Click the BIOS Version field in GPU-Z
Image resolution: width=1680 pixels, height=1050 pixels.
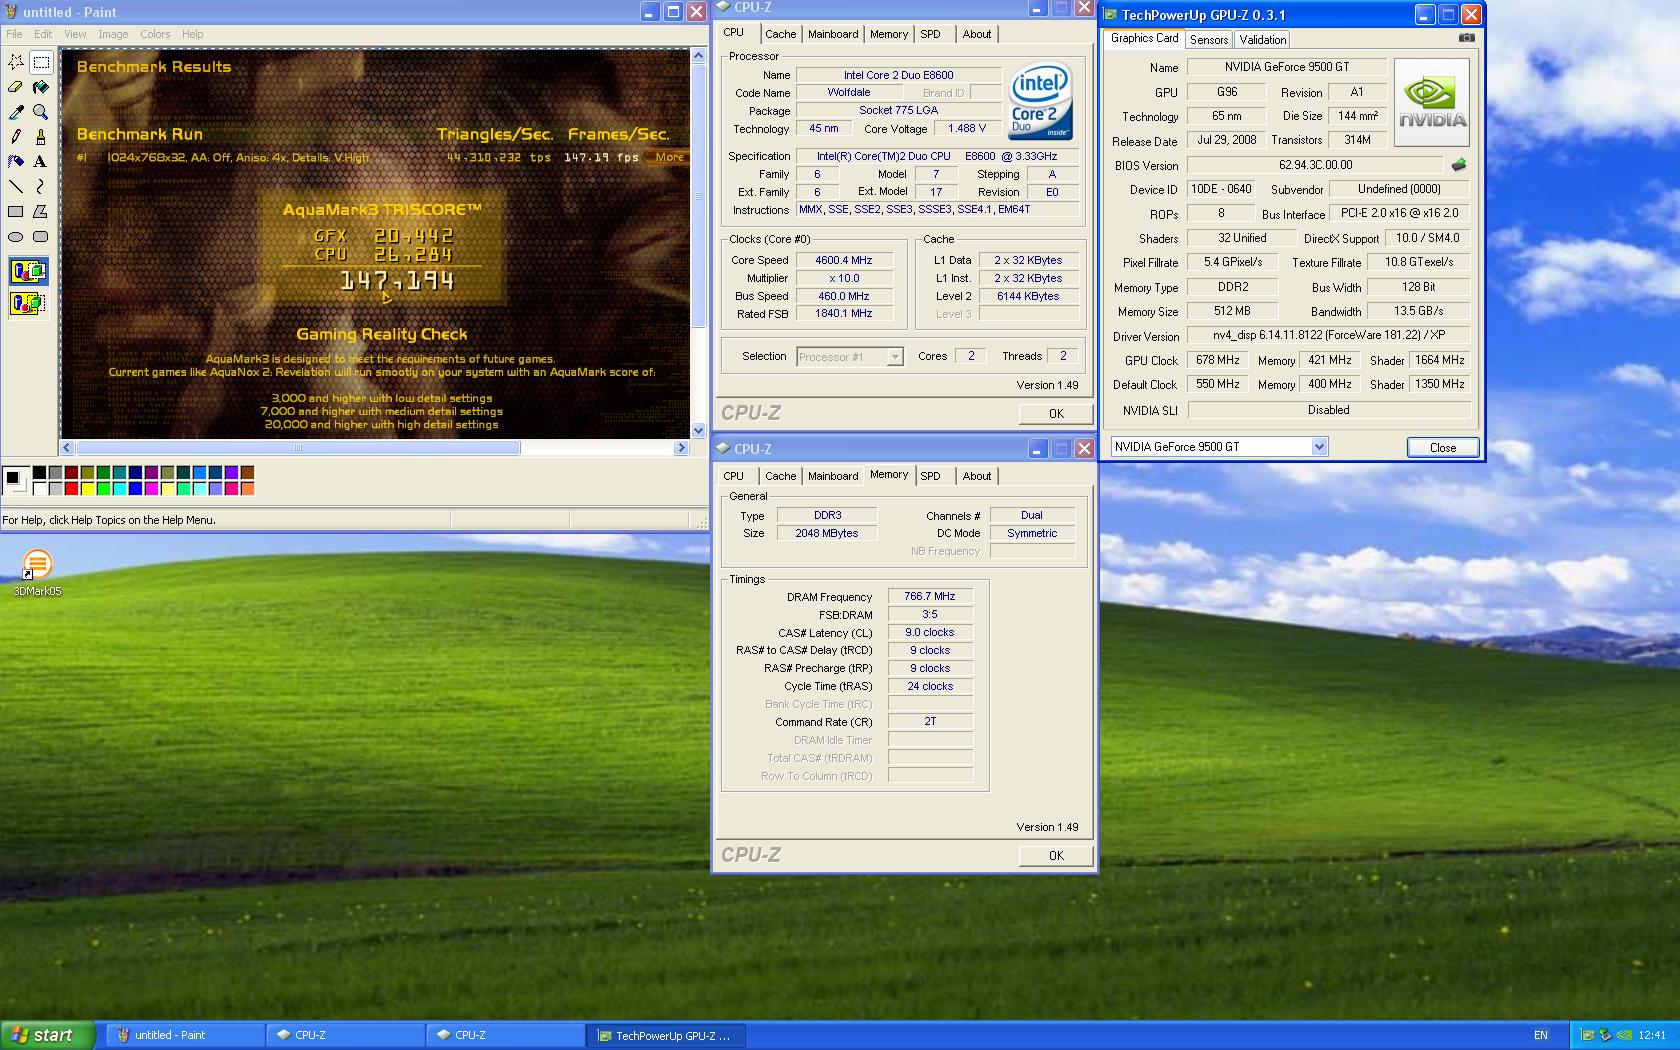pos(1315,165)
